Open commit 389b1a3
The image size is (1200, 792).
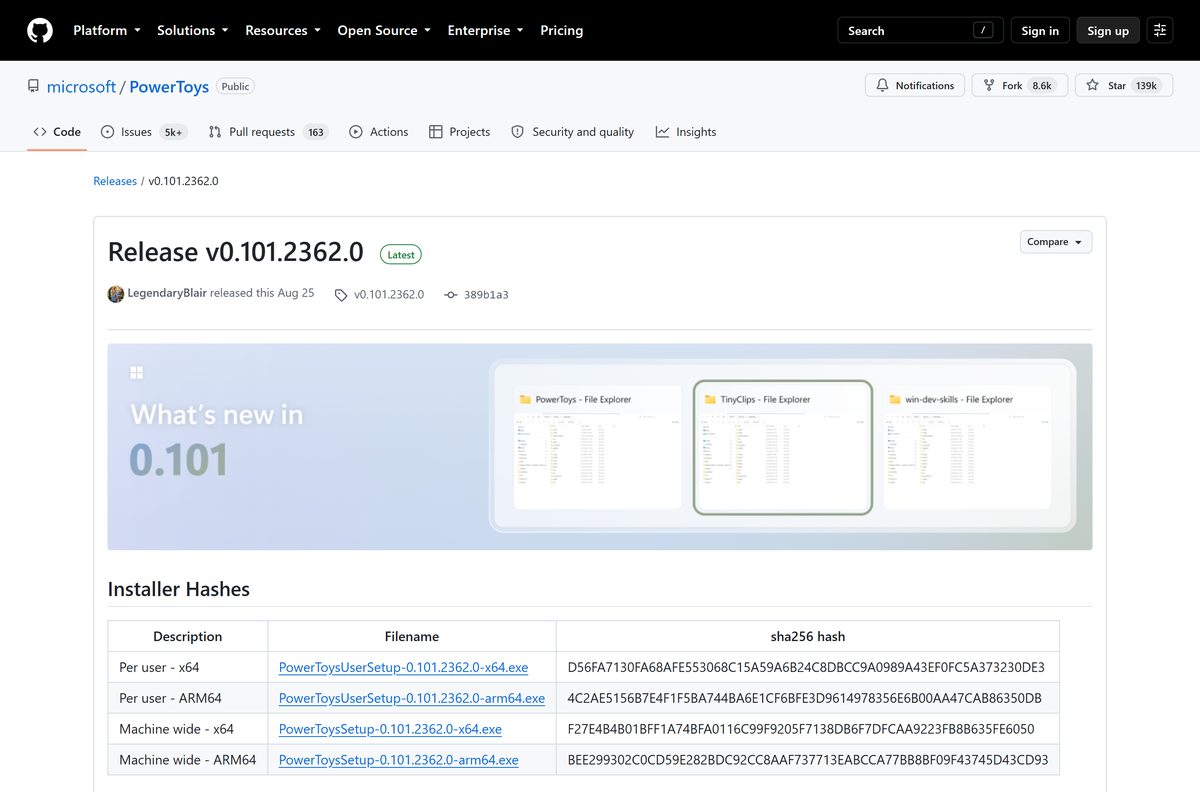pyautogui.click(x=486, y=295)
